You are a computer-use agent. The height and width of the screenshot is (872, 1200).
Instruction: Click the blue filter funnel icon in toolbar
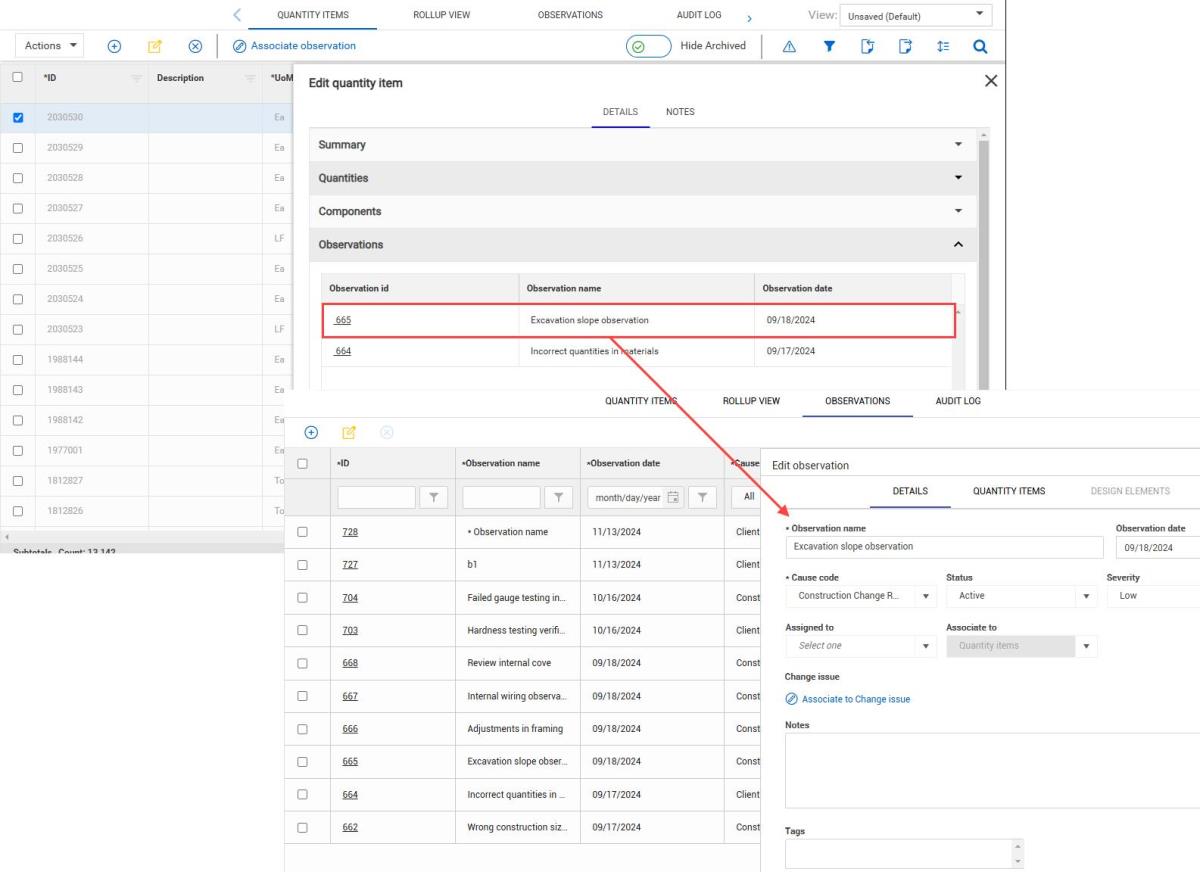coord(829,46)
